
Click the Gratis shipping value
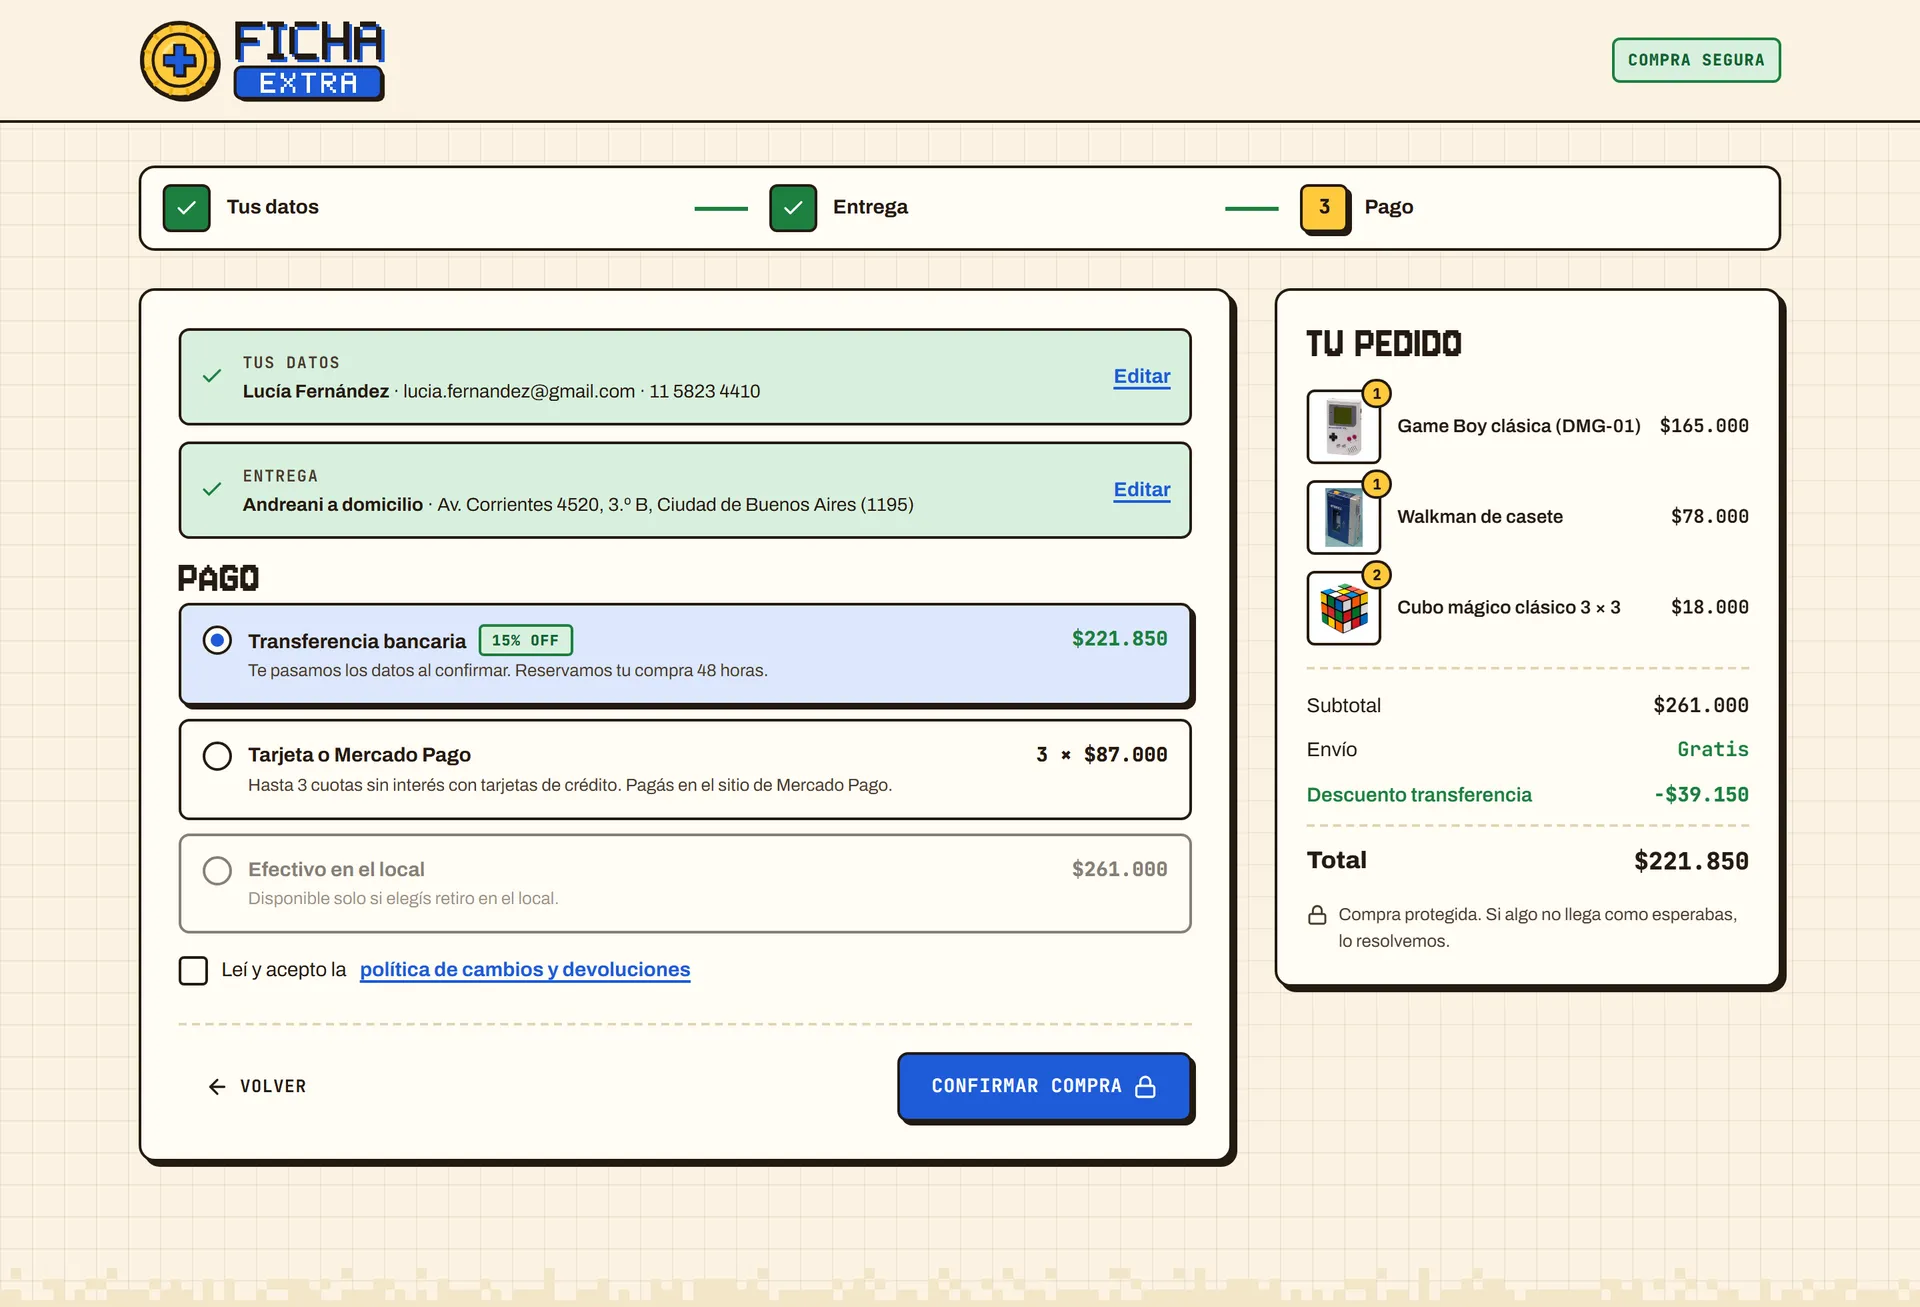point(1713,749)
